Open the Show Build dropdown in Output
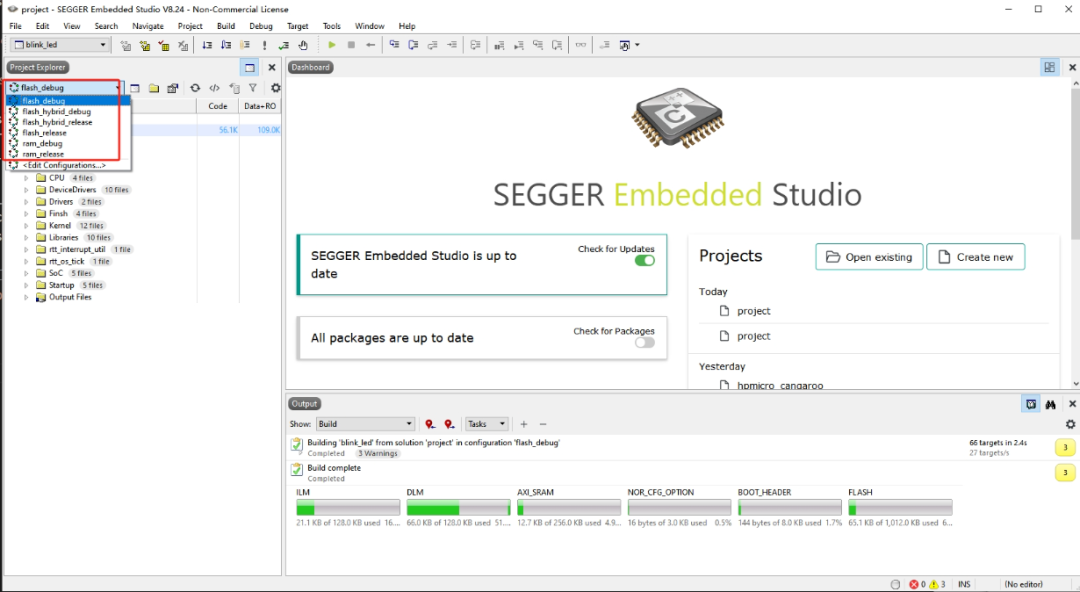The width and height of the screenshot is (1080, 592). pyautogui.click(x=365, y=424)
